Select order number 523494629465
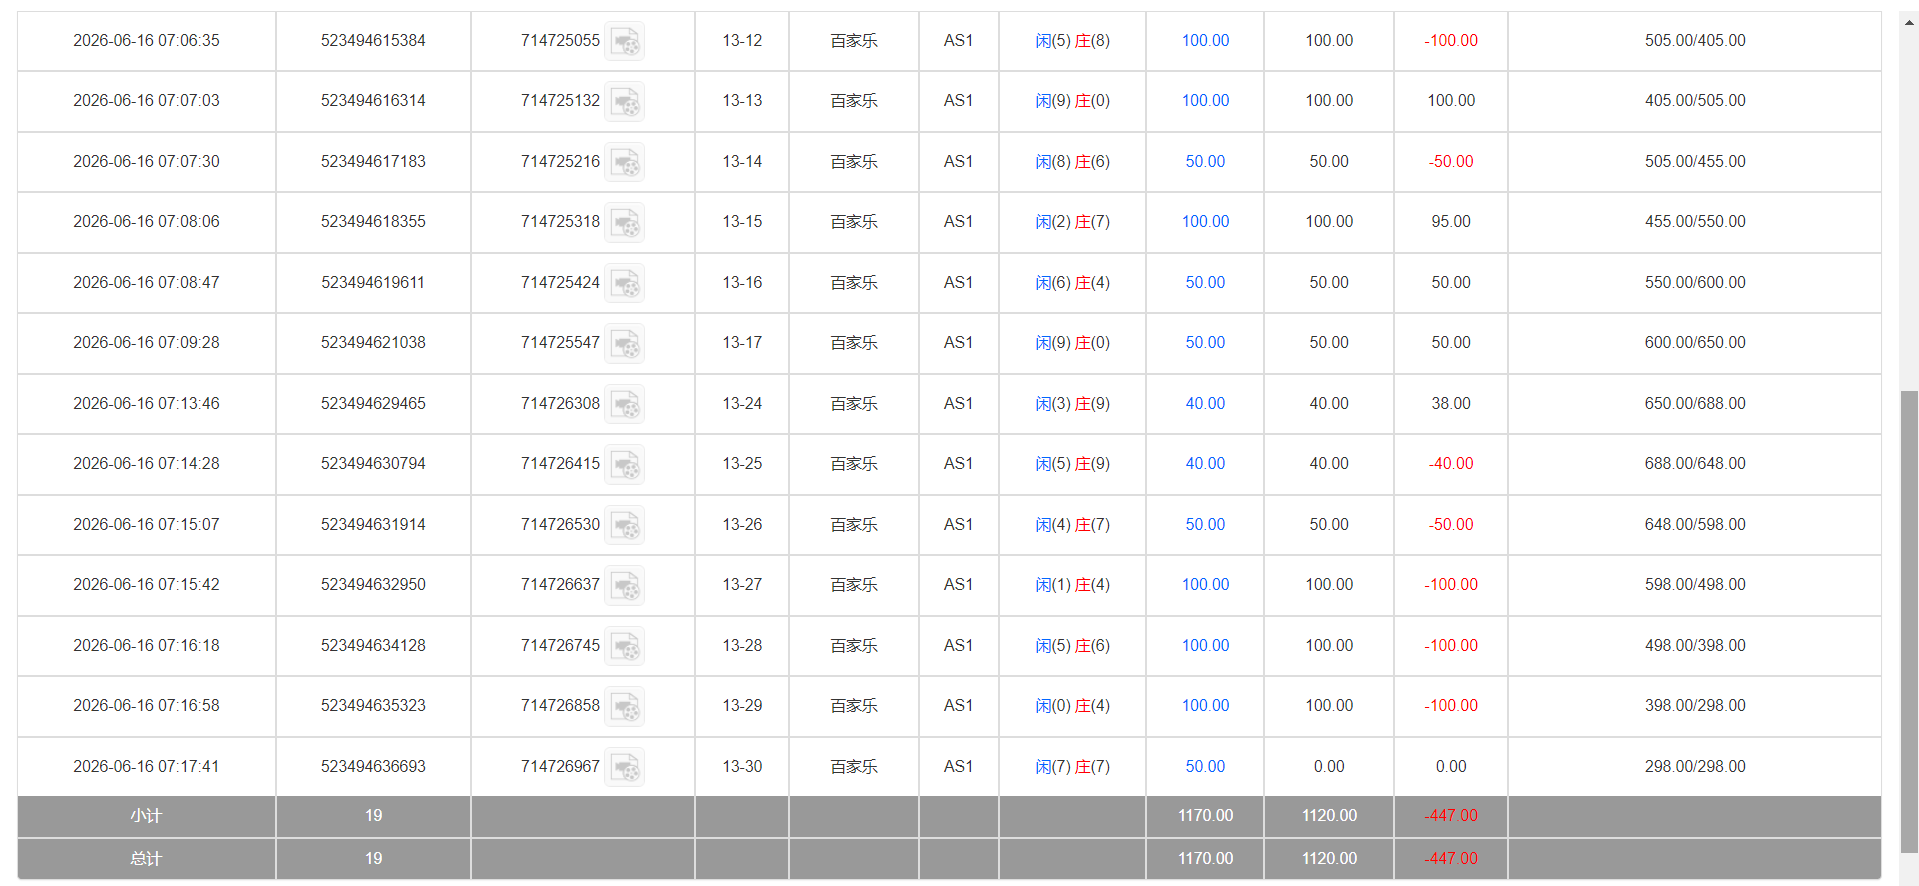 coord(373,404)
